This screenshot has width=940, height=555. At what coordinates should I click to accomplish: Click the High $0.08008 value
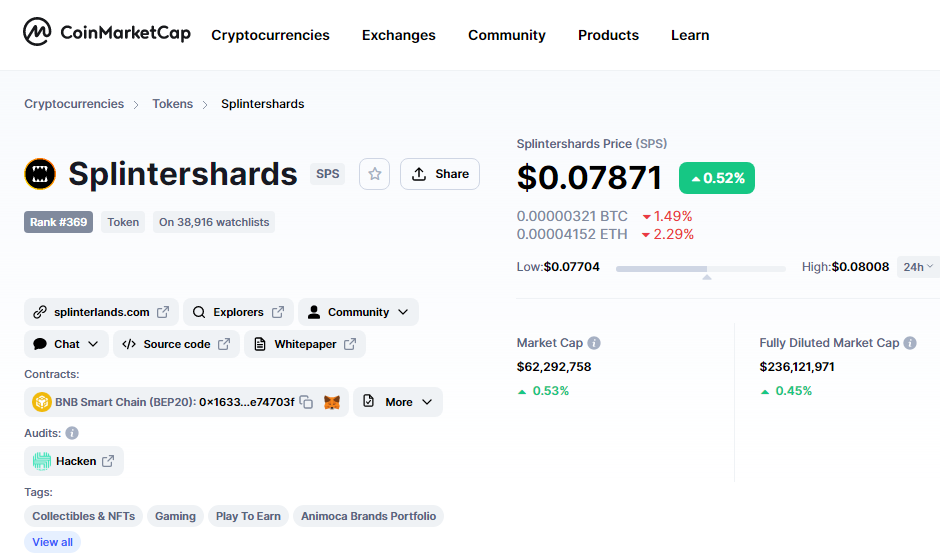point(860,267)
